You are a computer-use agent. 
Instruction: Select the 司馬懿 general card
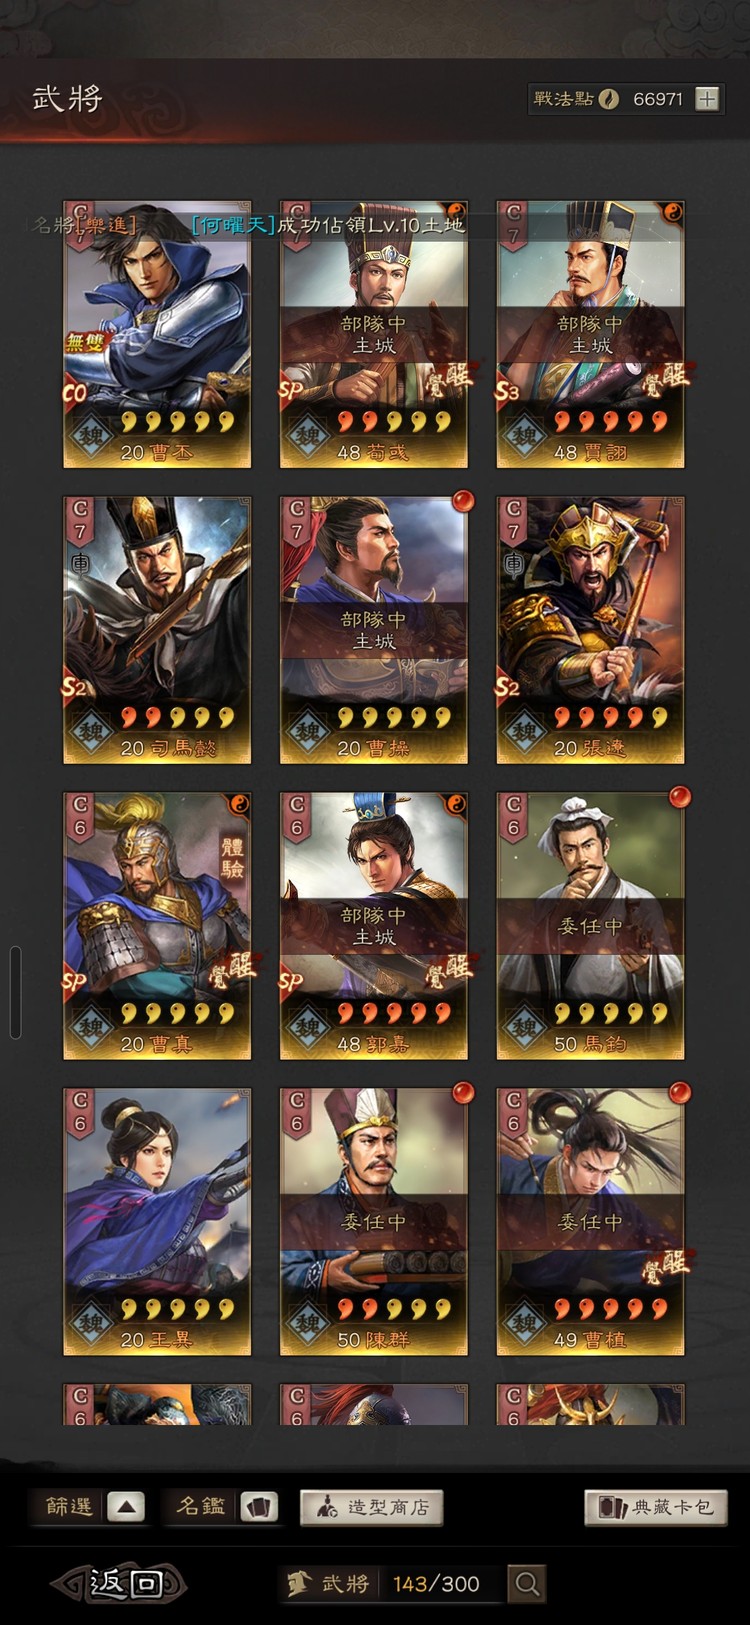tap(157, 630)
